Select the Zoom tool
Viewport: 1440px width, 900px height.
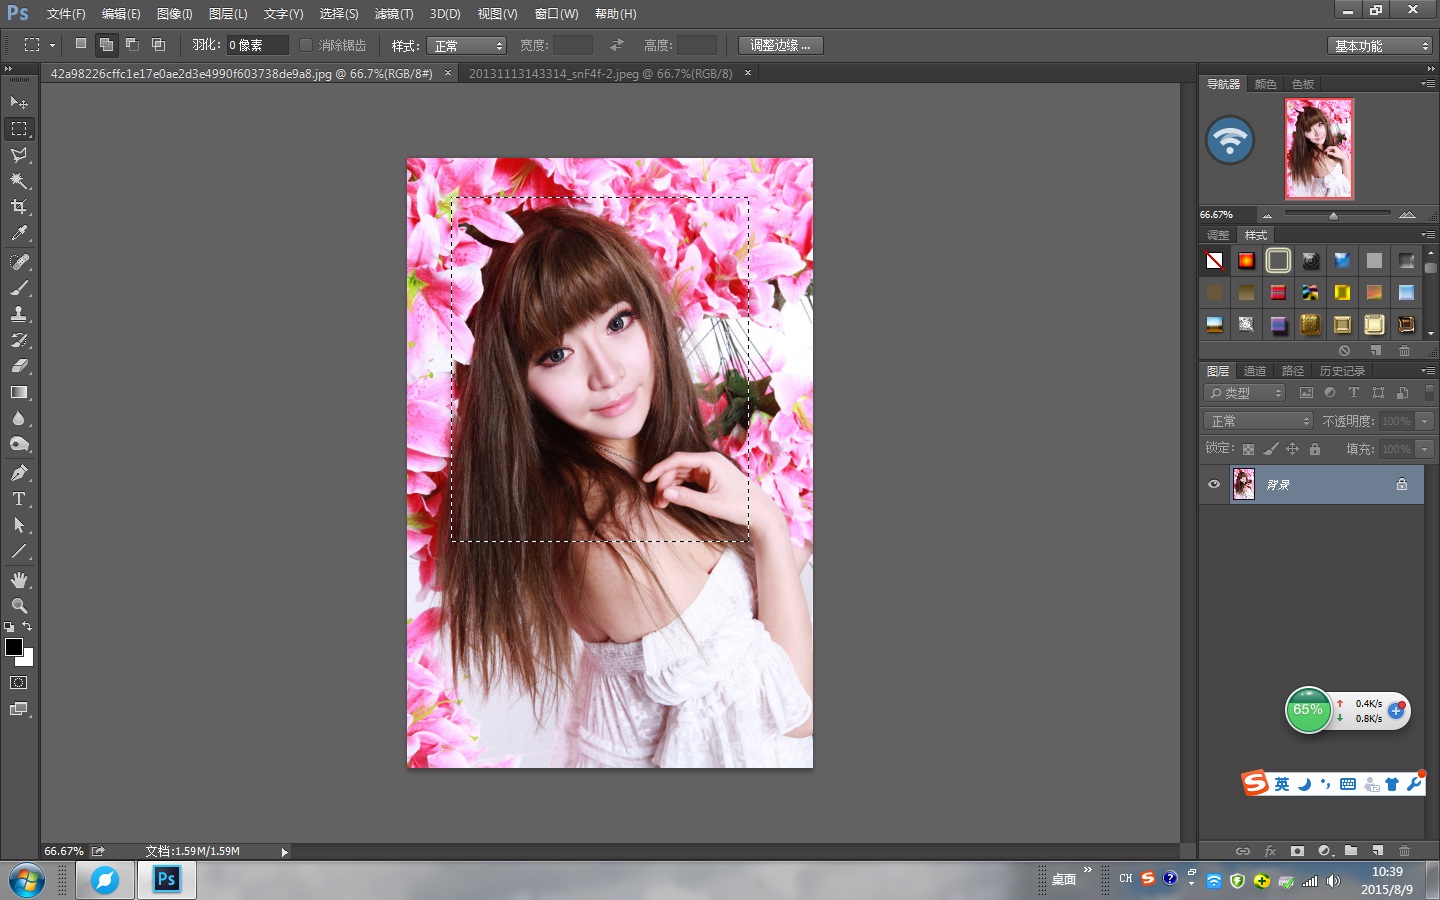click(19, 606)
